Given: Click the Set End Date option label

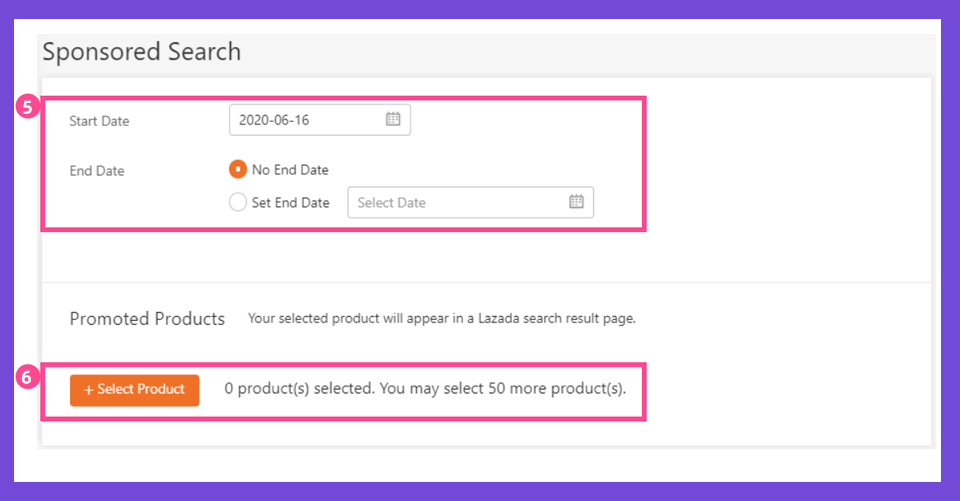Looking at the screenshot, I should tap(291, 203).
